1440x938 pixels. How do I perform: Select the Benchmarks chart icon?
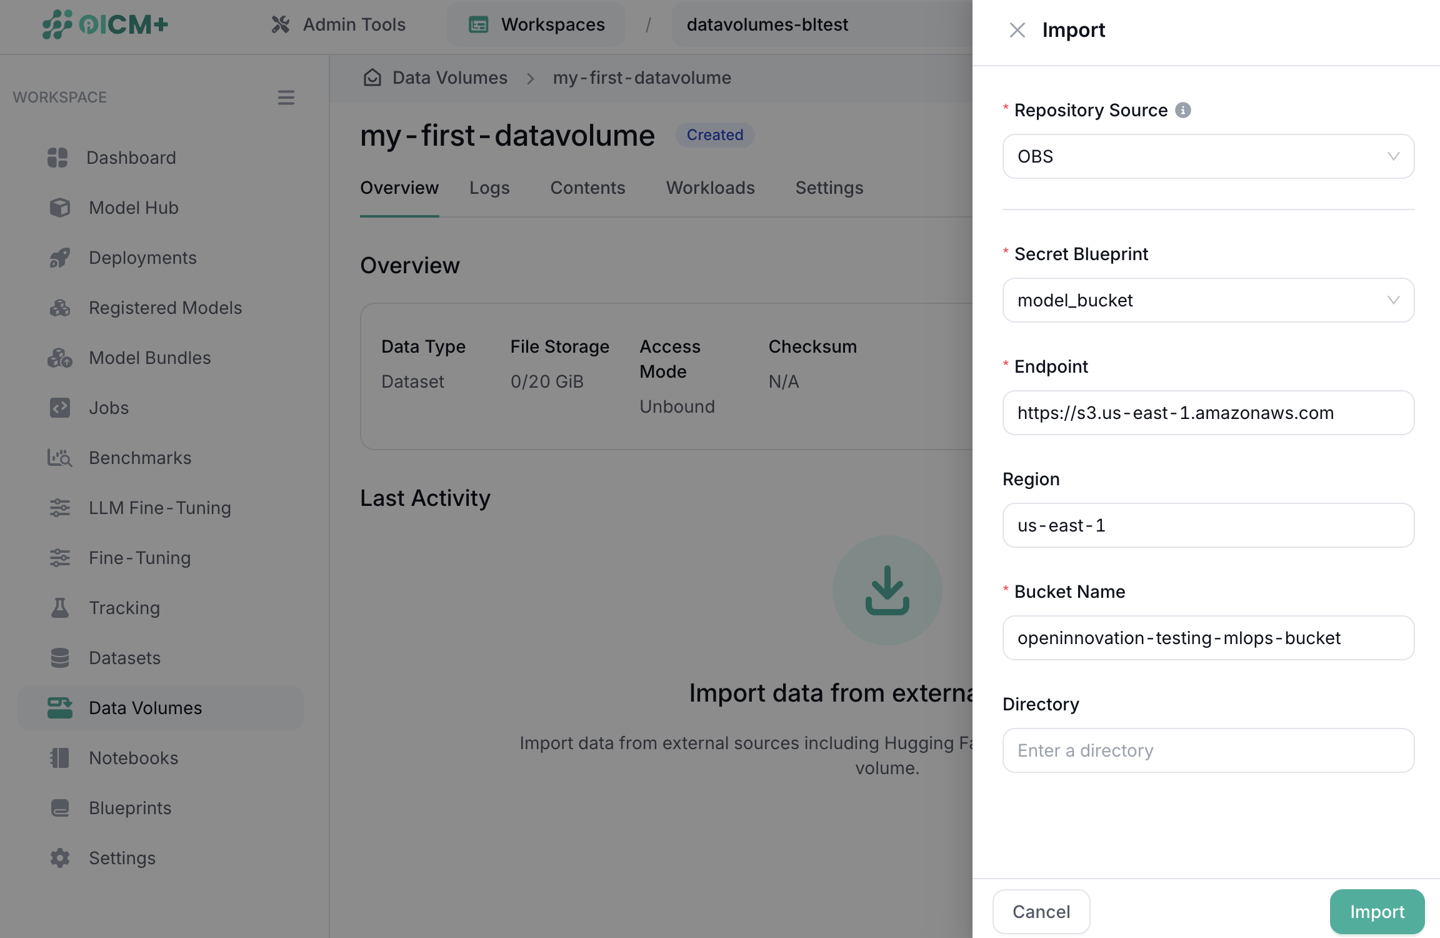pyautogui.click(x=60, y=458)
